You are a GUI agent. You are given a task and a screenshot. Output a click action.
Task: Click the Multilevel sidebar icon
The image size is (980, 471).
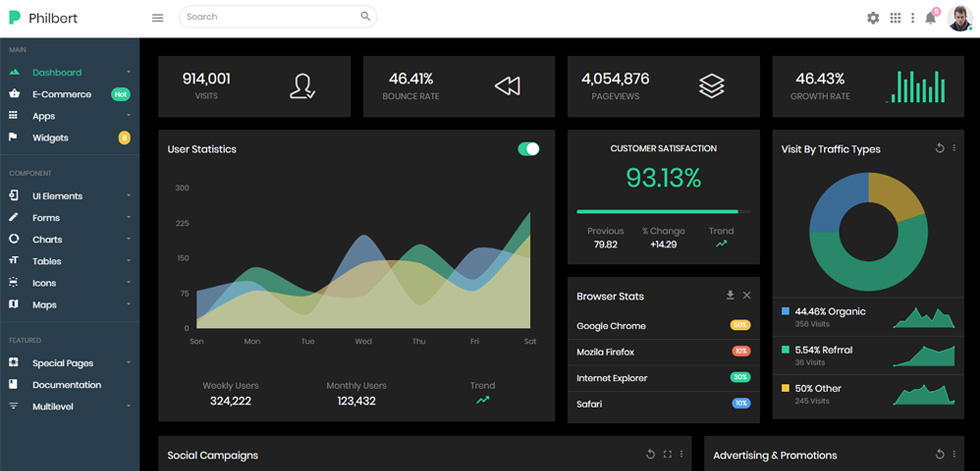(x=13, y=406)
